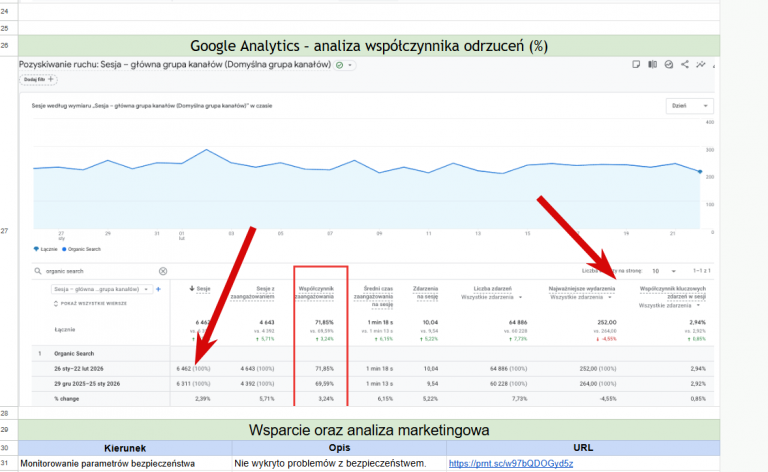Click the Zdarzenia na sesję column header

coord(425,292)
